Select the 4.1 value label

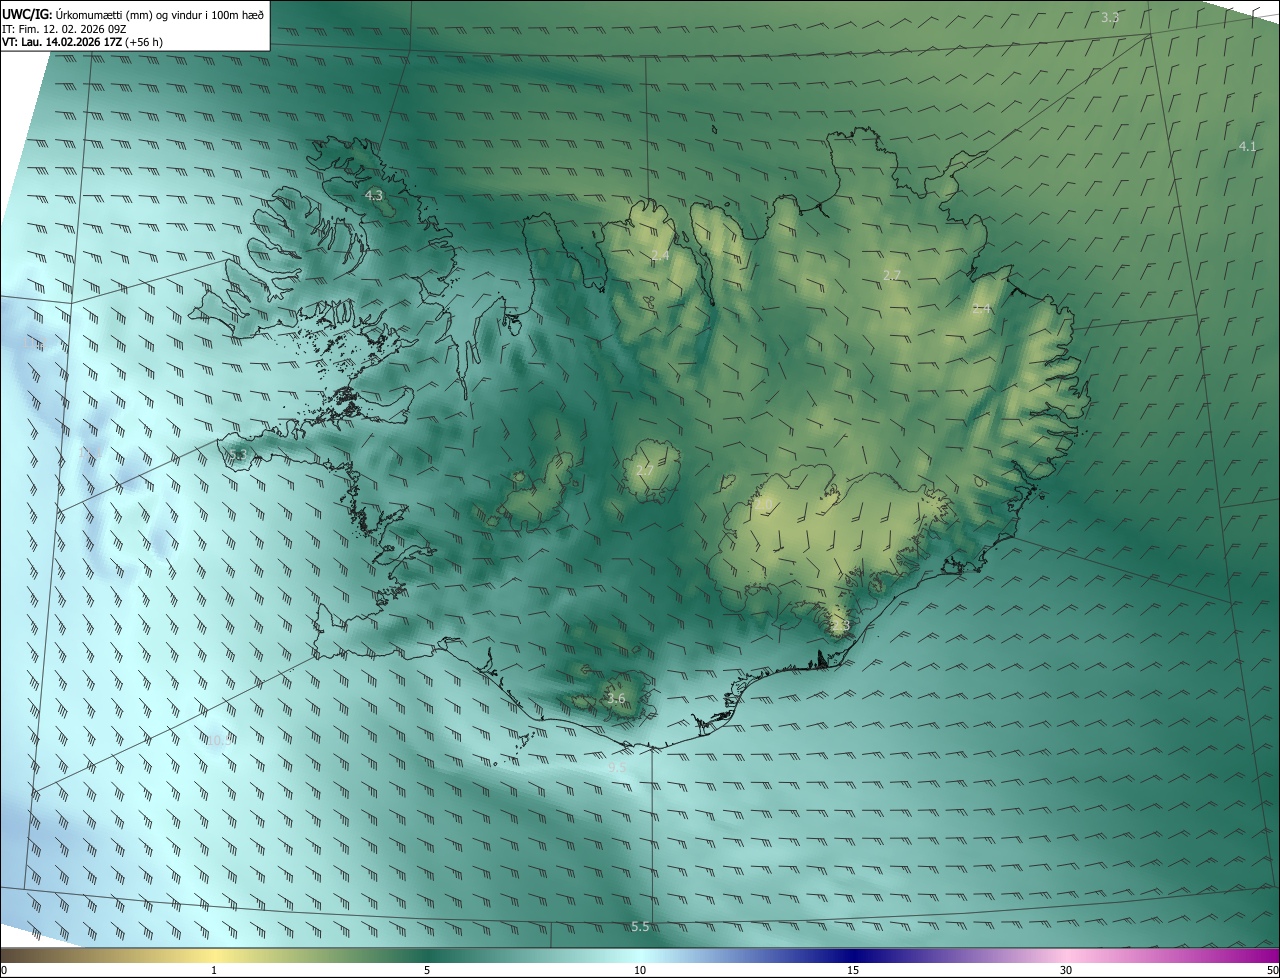pos(1247,146)
